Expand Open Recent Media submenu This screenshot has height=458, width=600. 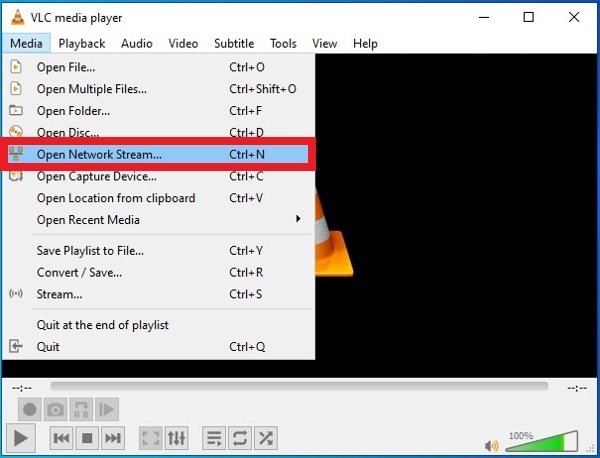[158, 220]
